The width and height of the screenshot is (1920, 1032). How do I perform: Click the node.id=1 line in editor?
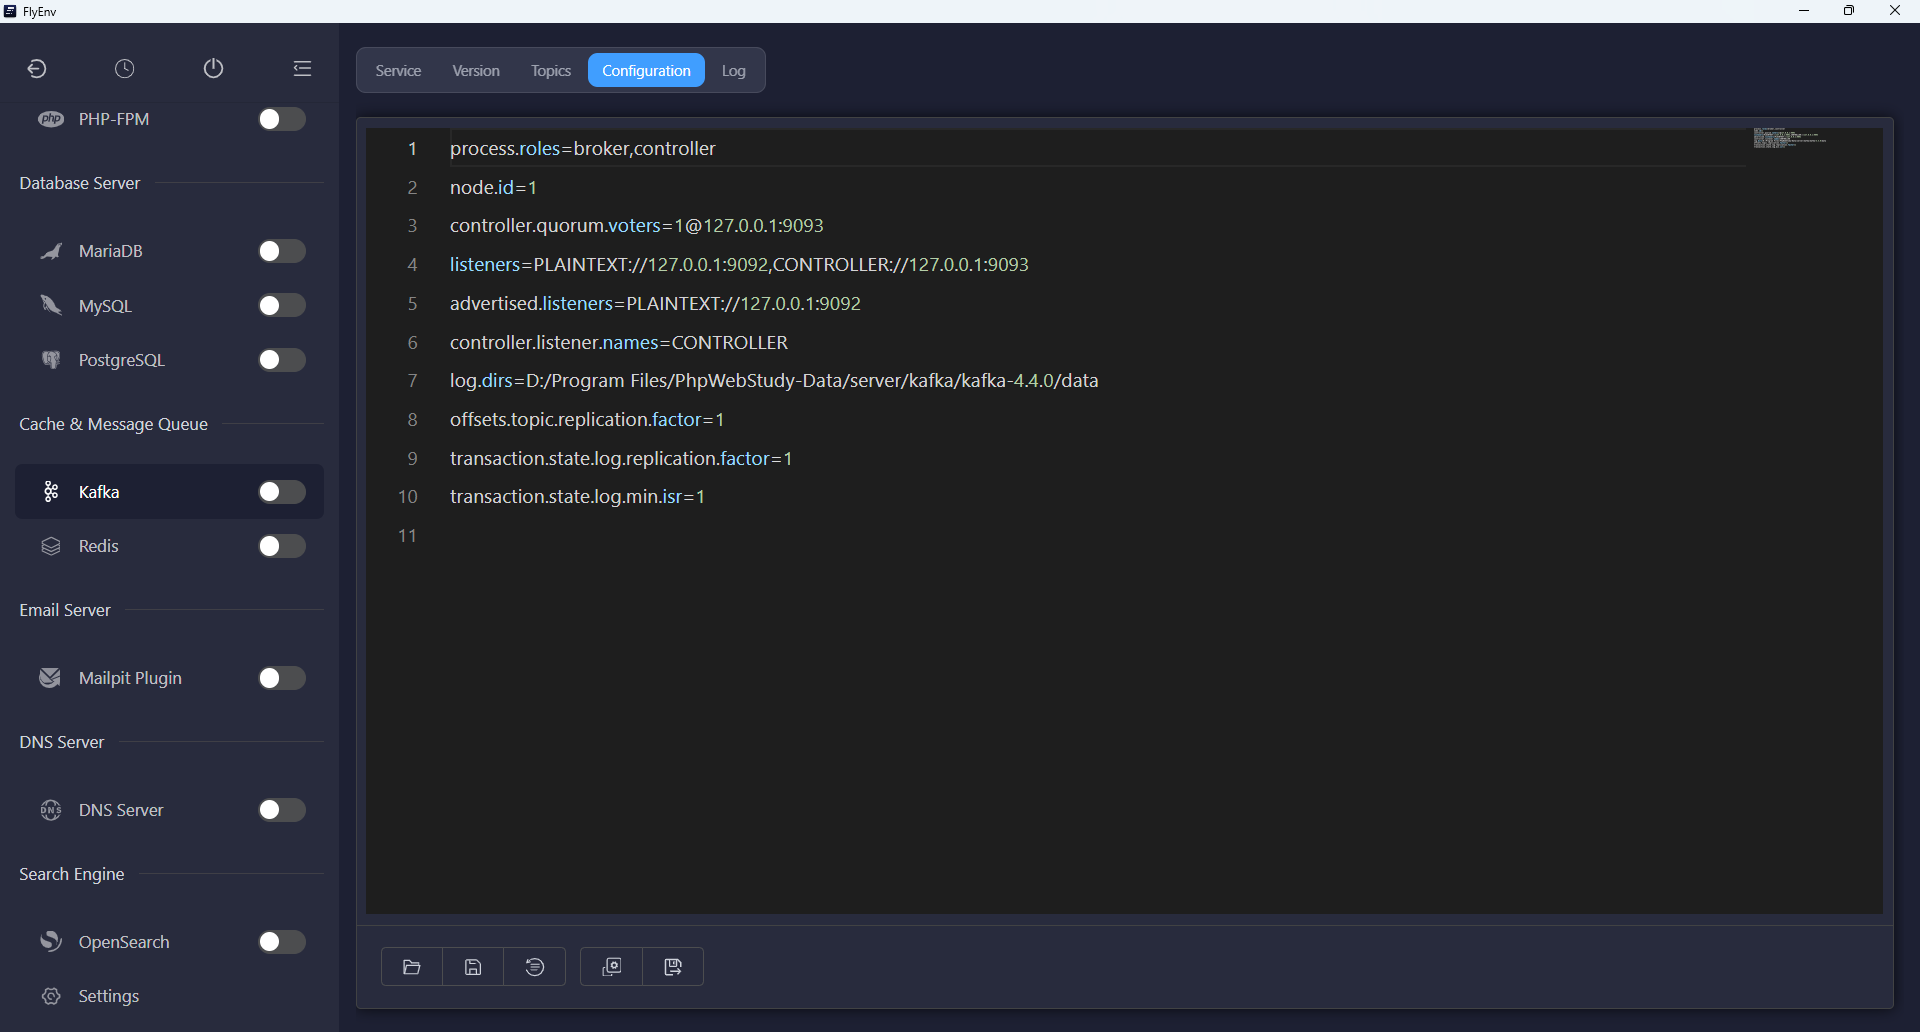point(494,187)
